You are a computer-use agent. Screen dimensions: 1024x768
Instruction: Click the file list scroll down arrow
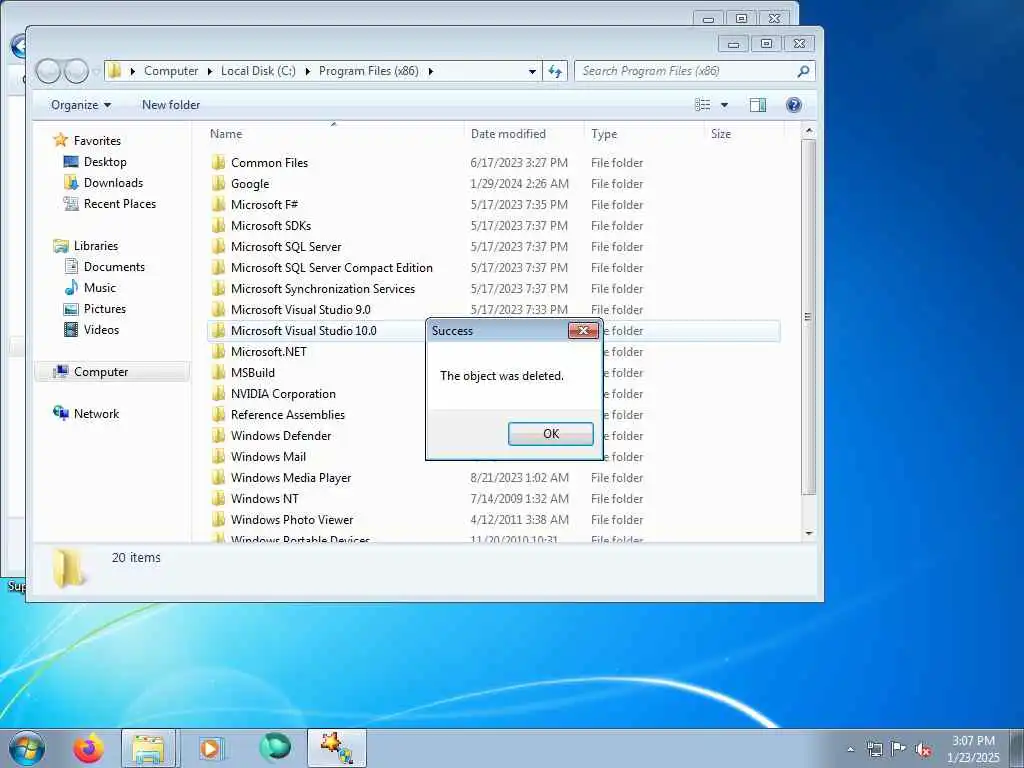tap(809, 534)
